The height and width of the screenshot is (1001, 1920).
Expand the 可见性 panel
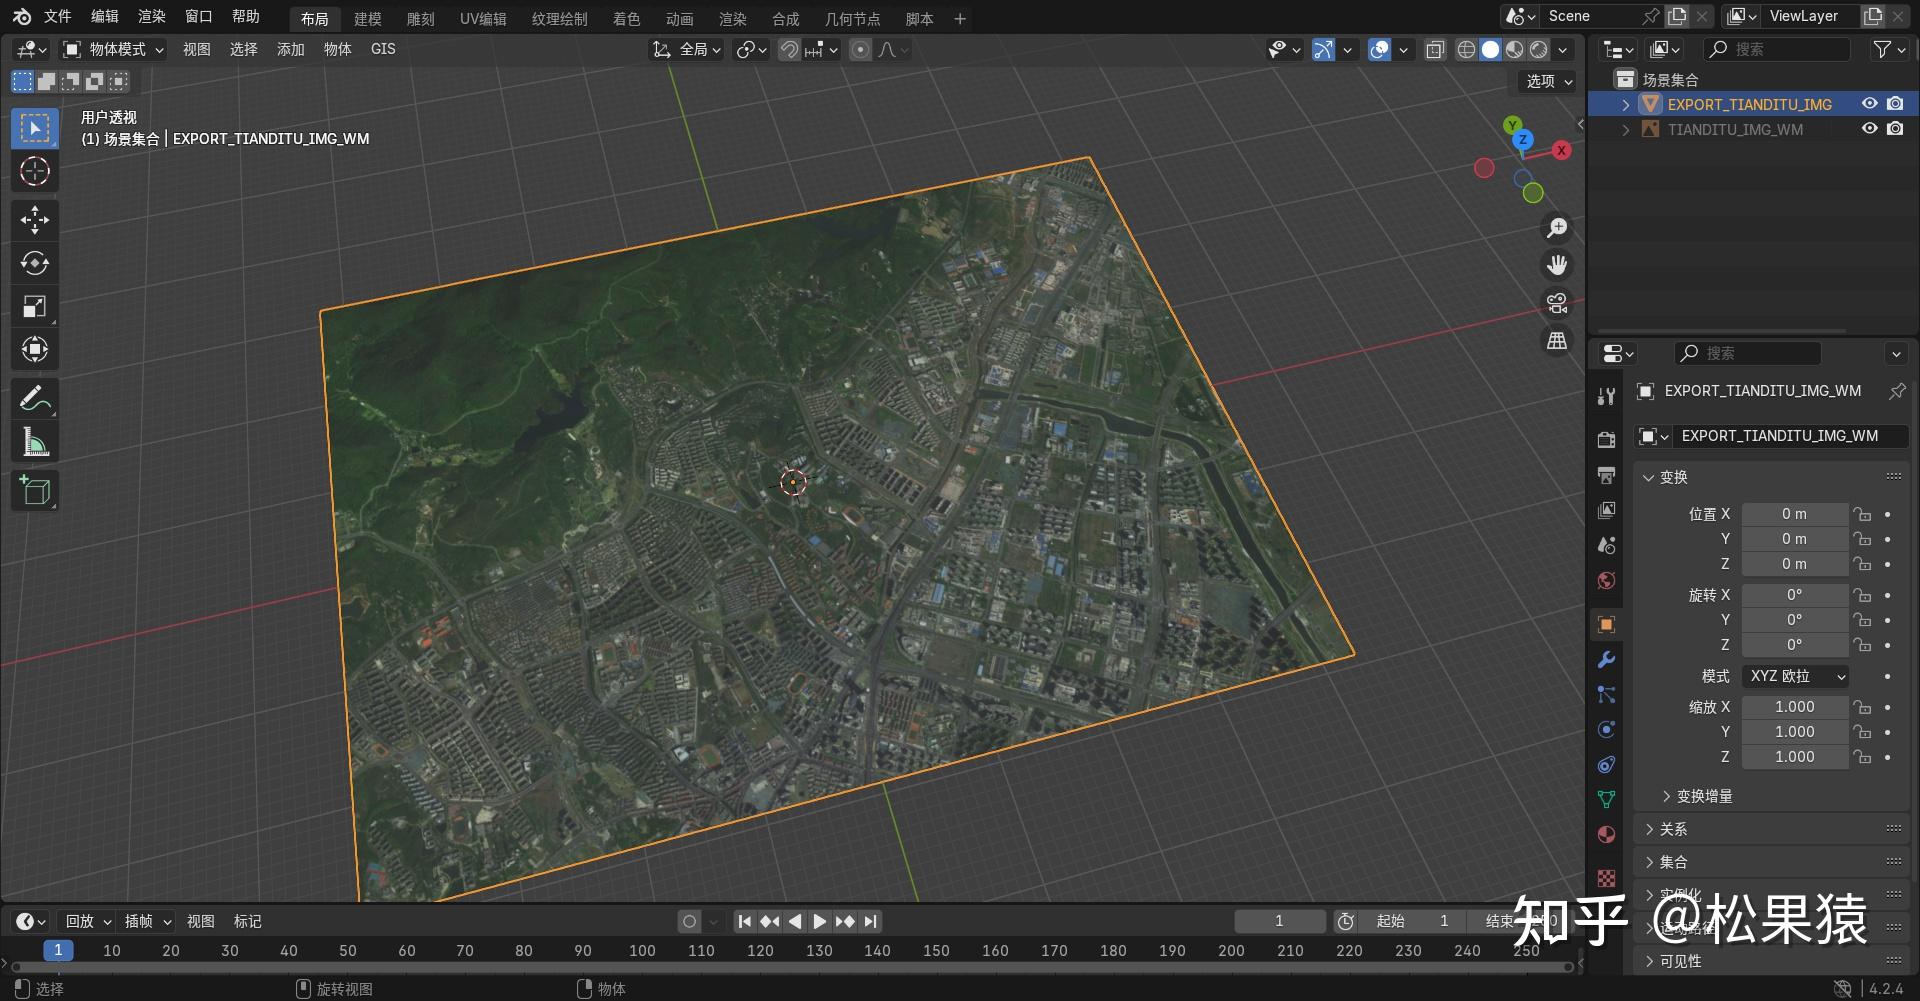(1681, 961)
